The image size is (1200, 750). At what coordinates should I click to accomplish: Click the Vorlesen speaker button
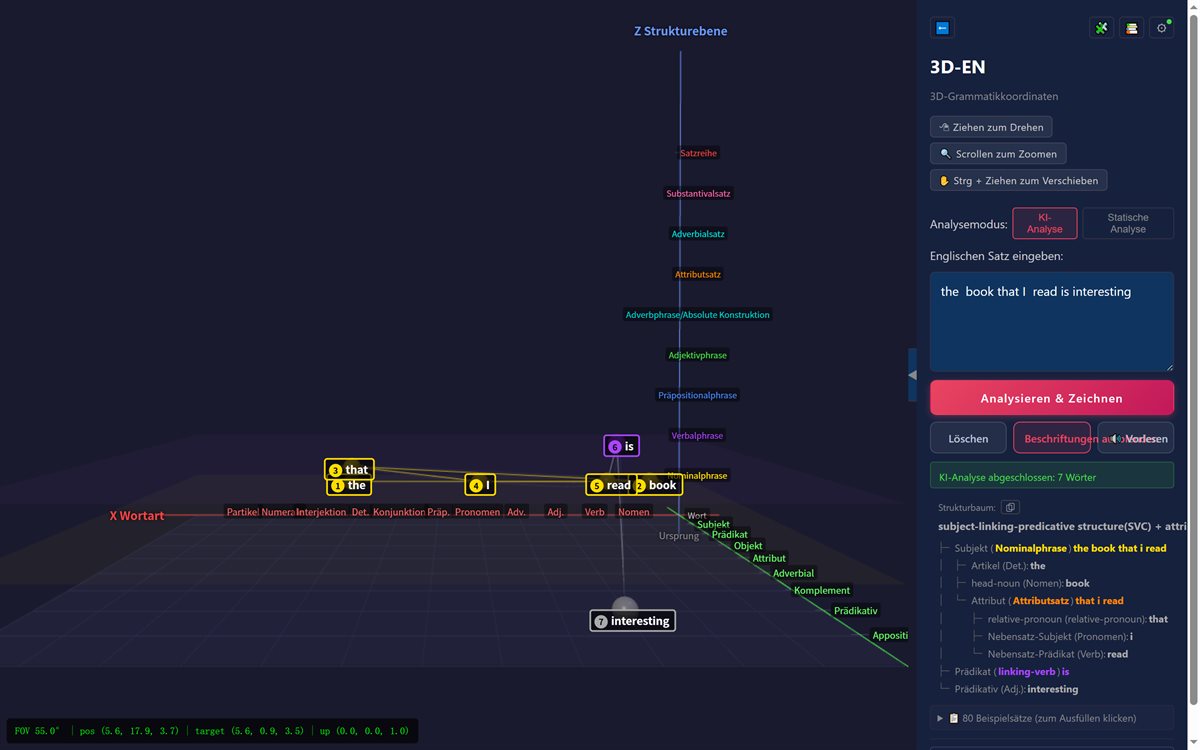point(1135,438)
